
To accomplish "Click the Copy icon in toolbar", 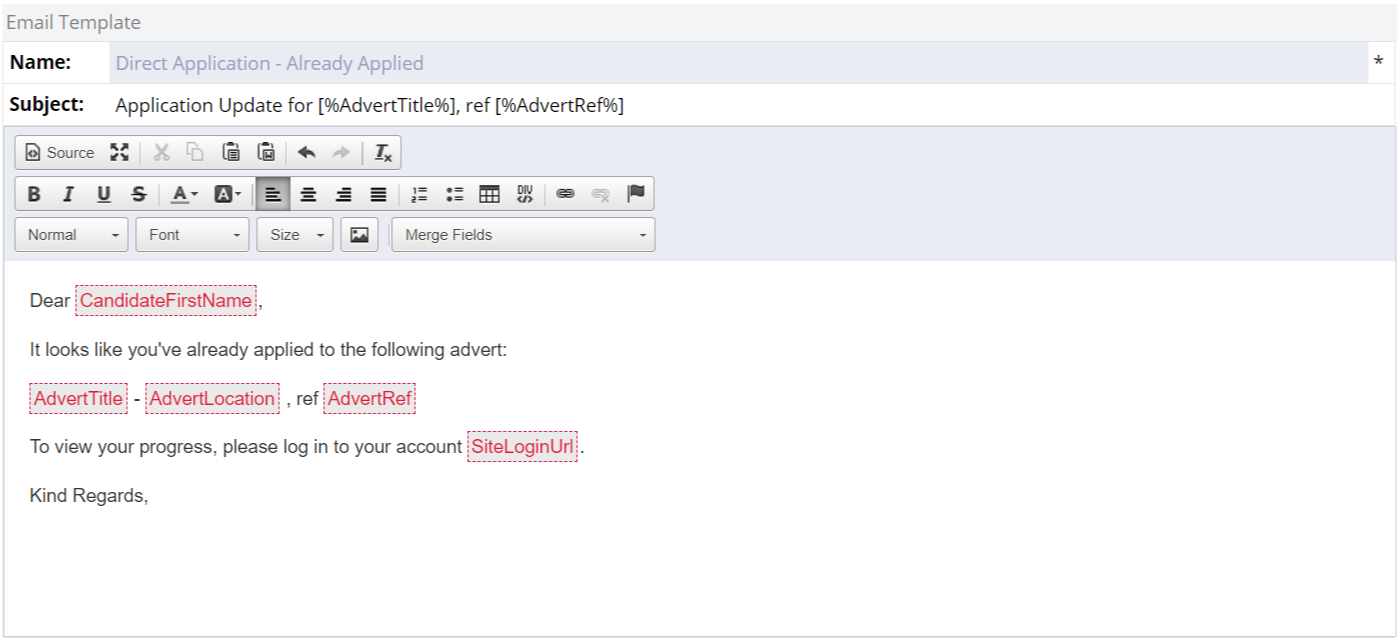I will 196,153.
